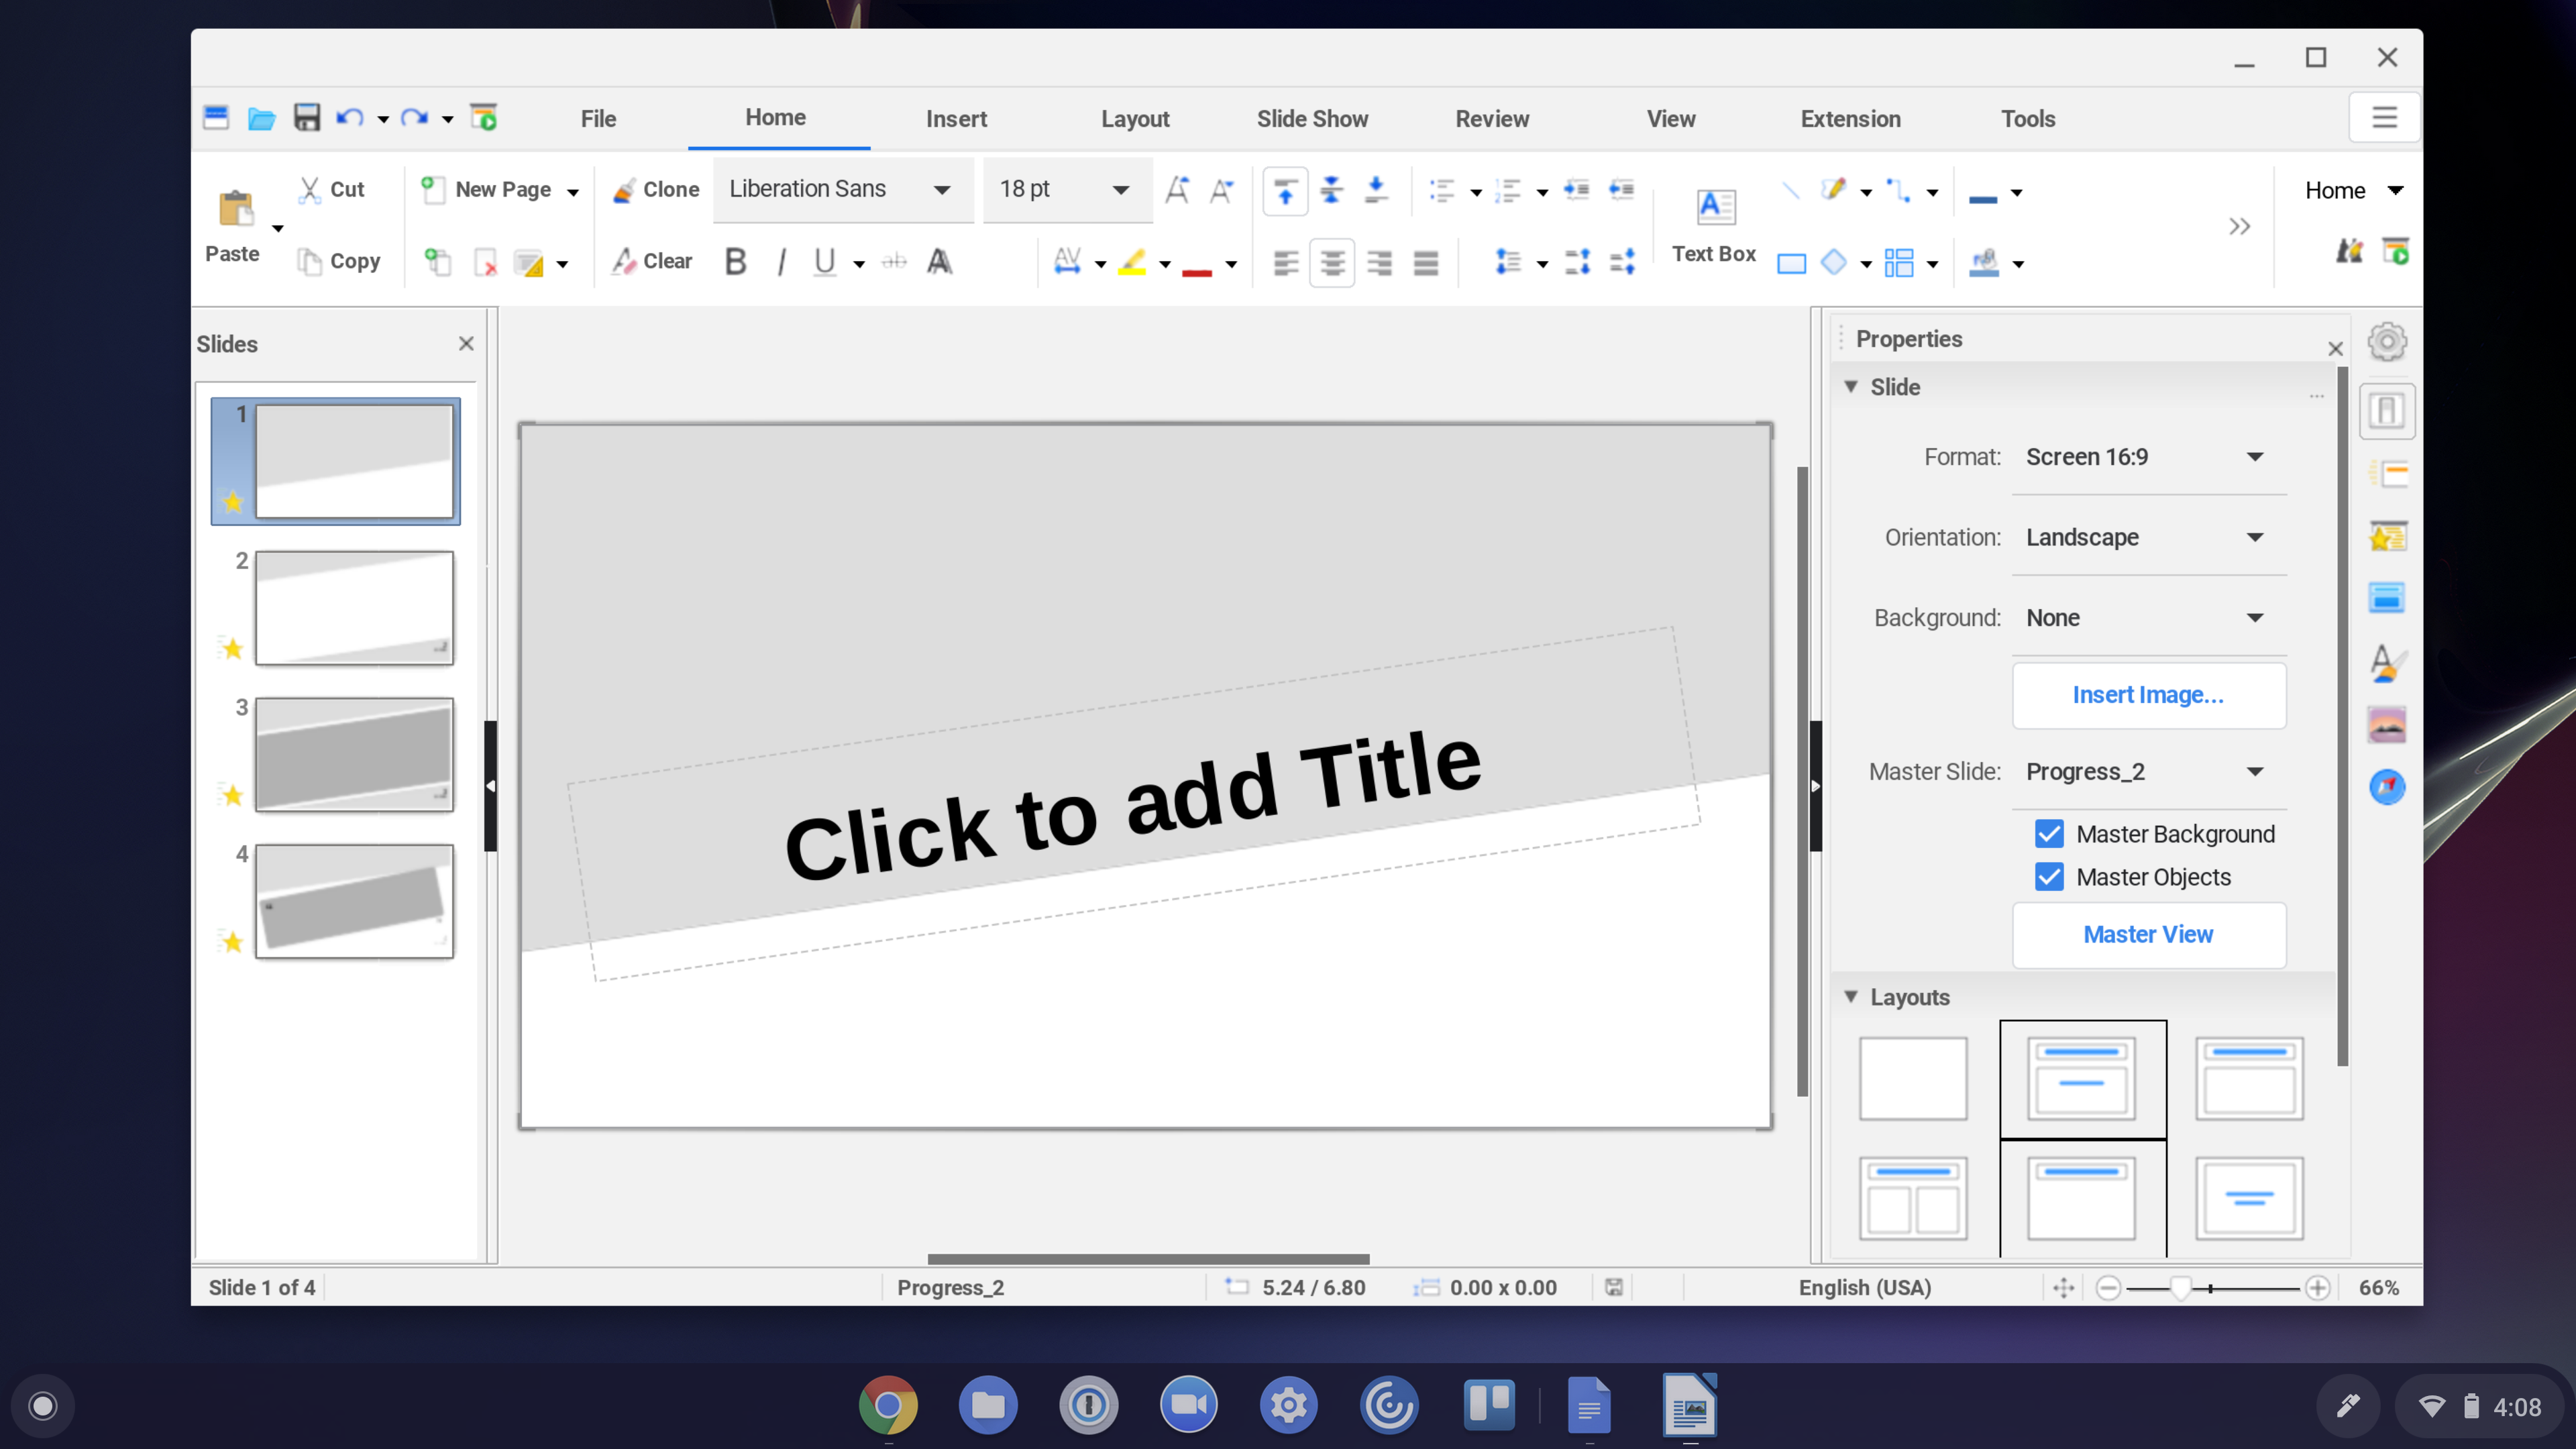Image resolution: width=2576 pixels, height=1449 pixels.
Task: Click the Duplicate Page icon
Action: 438,262
